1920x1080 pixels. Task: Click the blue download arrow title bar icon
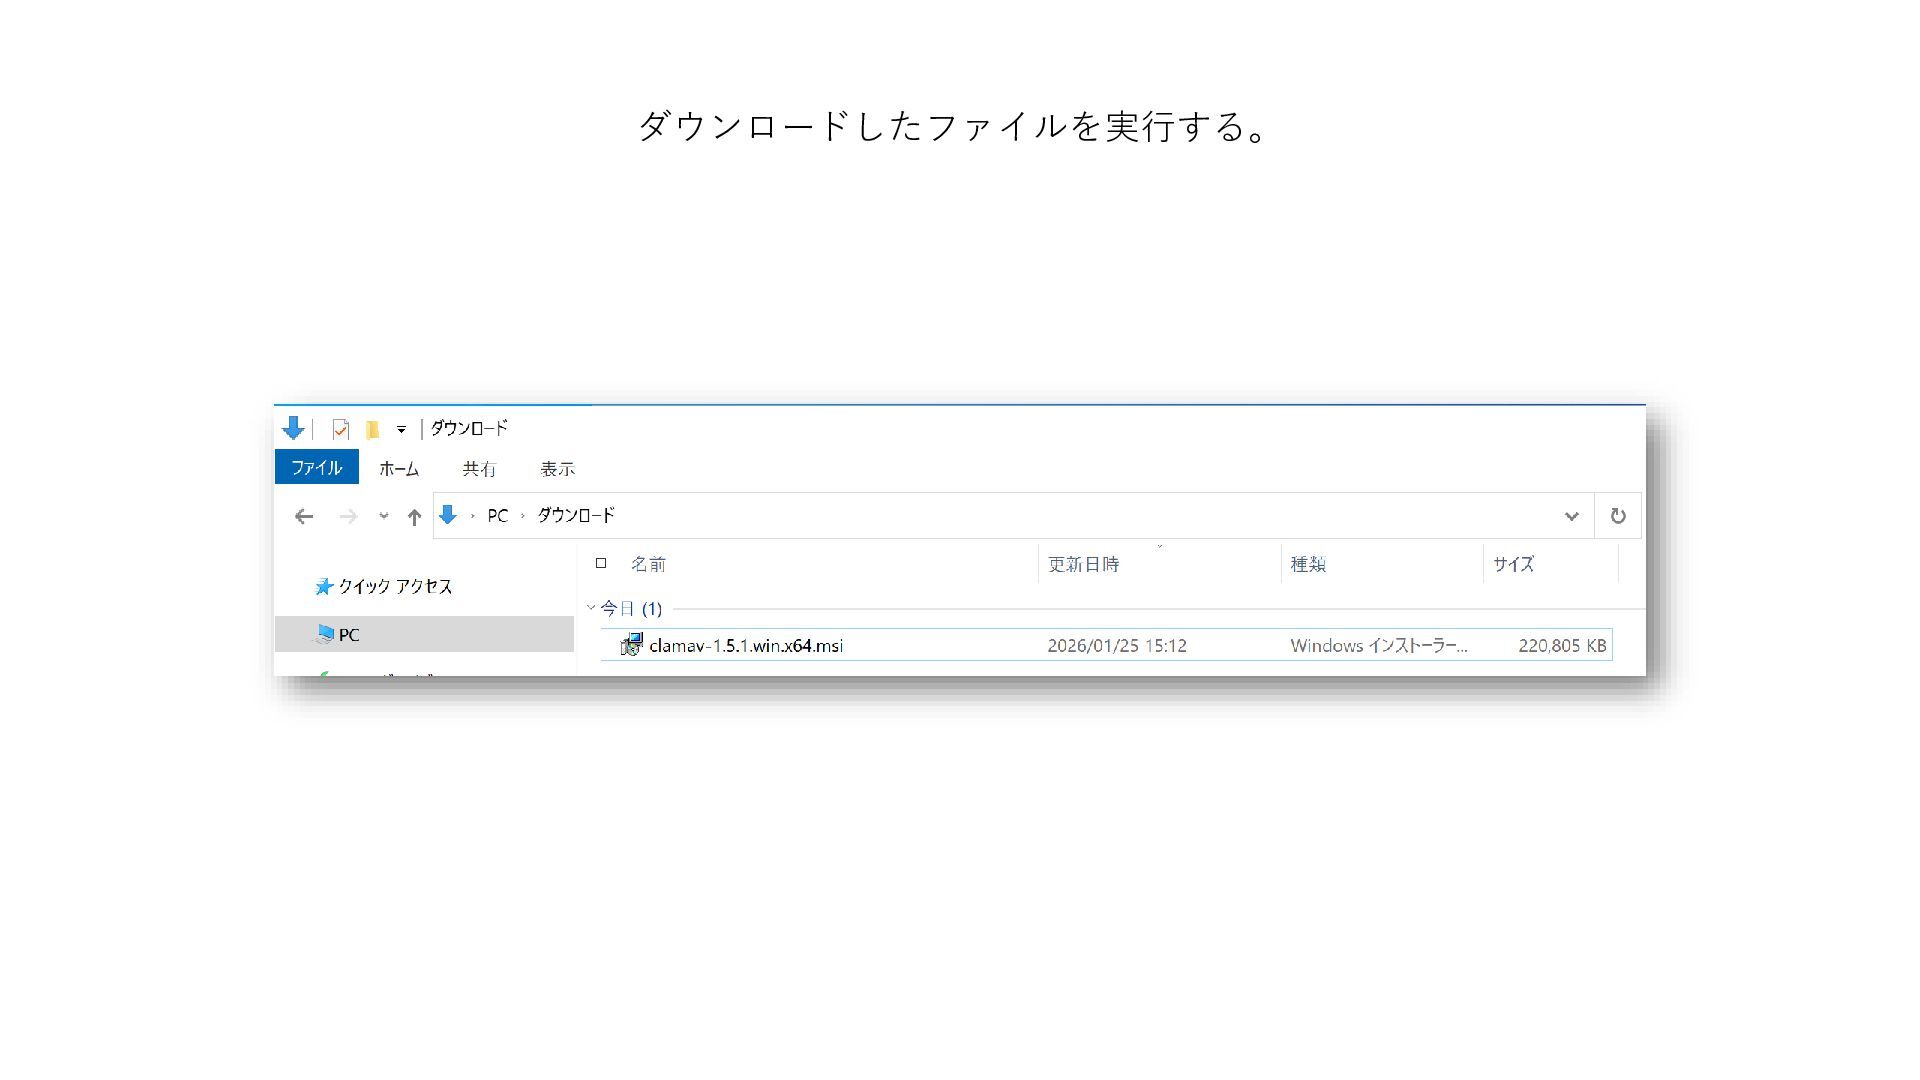[293, 428]
